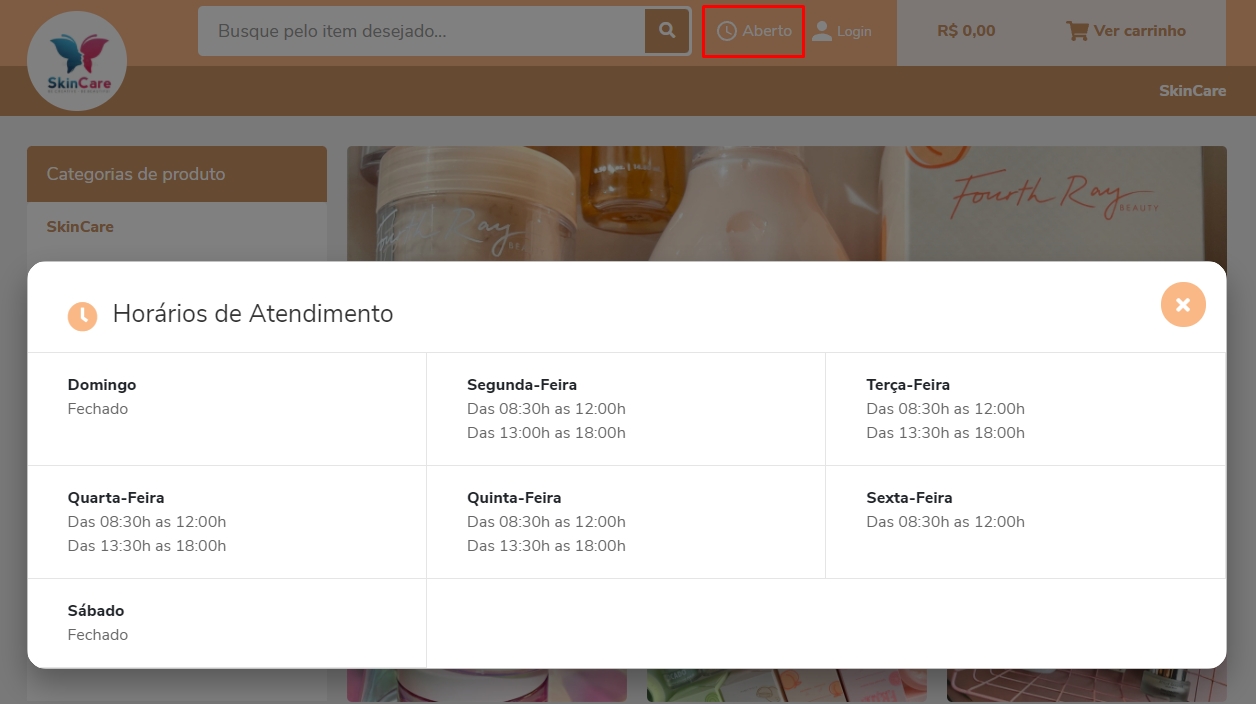Image resolution: width=1256 pixels, height=704 pixels.
Task: Click the clock icon beside Aberto
Action: 726,31
